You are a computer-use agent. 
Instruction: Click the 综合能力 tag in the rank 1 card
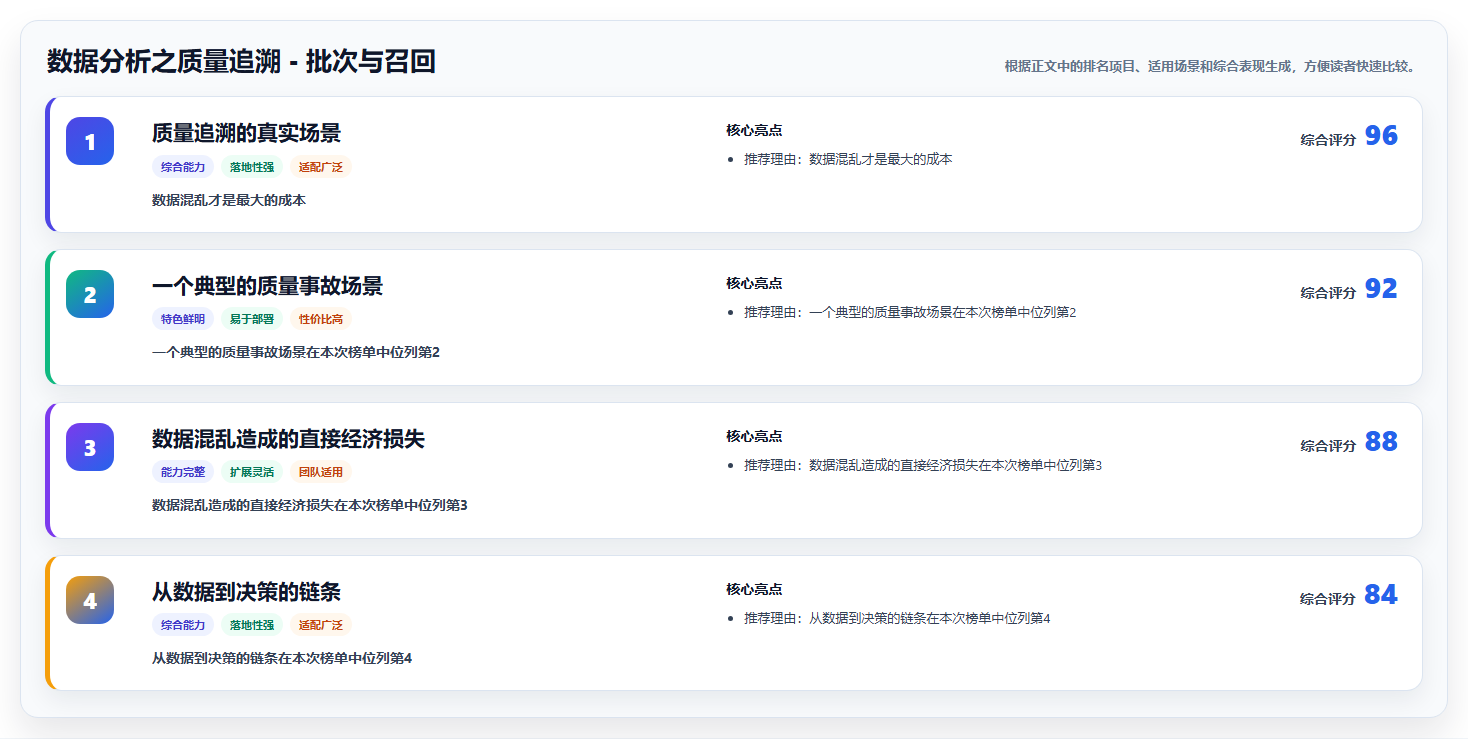tap(183, 167)
